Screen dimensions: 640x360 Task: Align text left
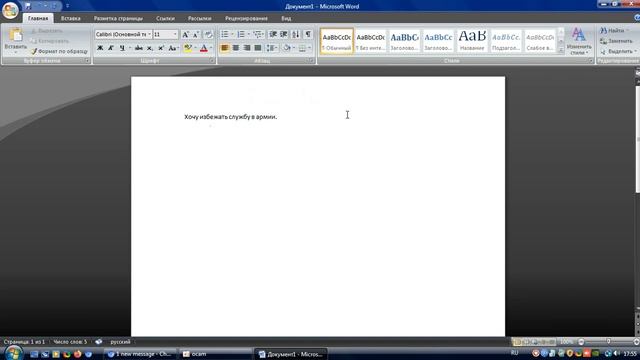(224, 48)
